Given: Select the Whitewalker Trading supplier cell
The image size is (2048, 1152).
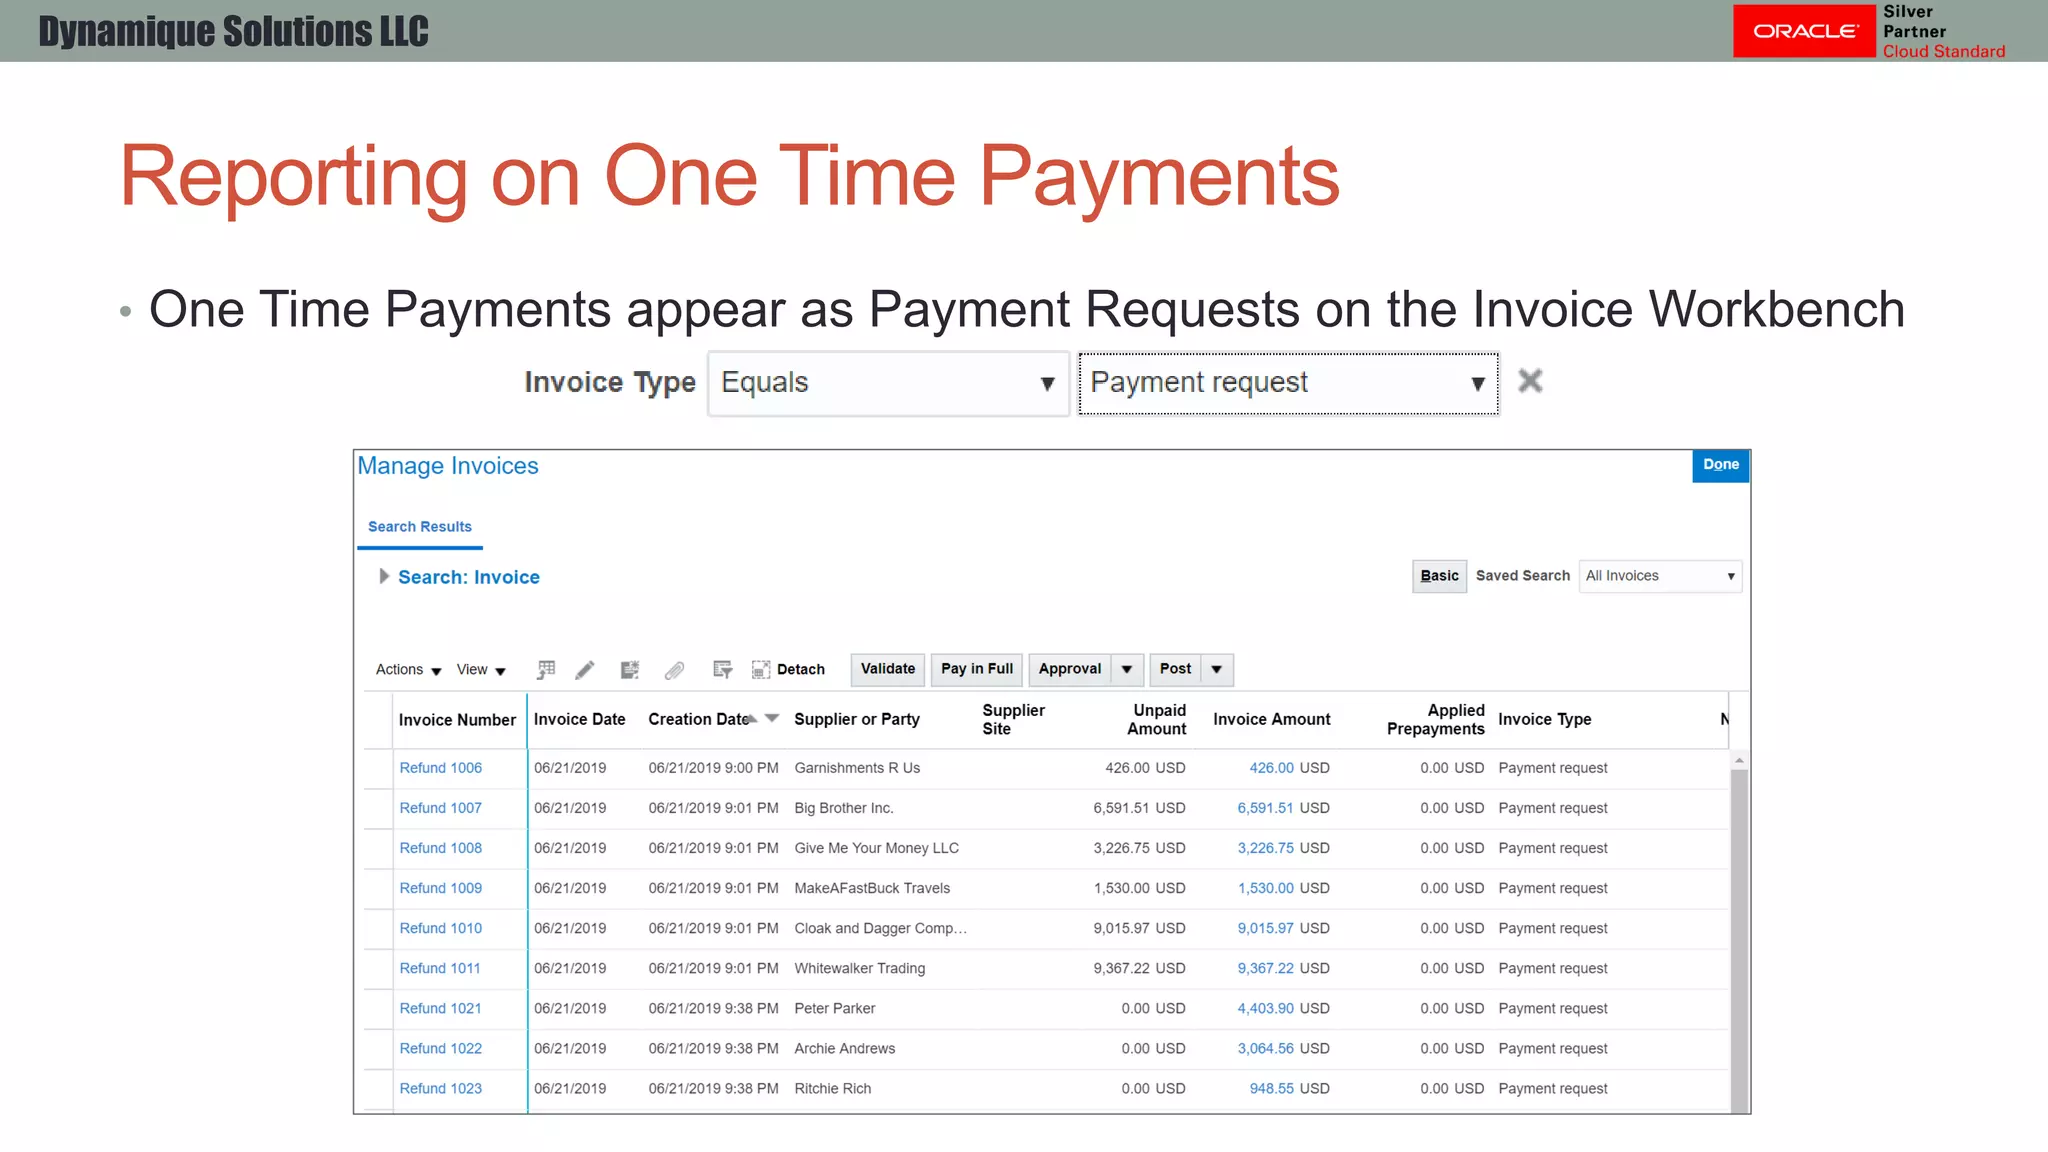Looking at the screenshot, I should tap(859, 968).
